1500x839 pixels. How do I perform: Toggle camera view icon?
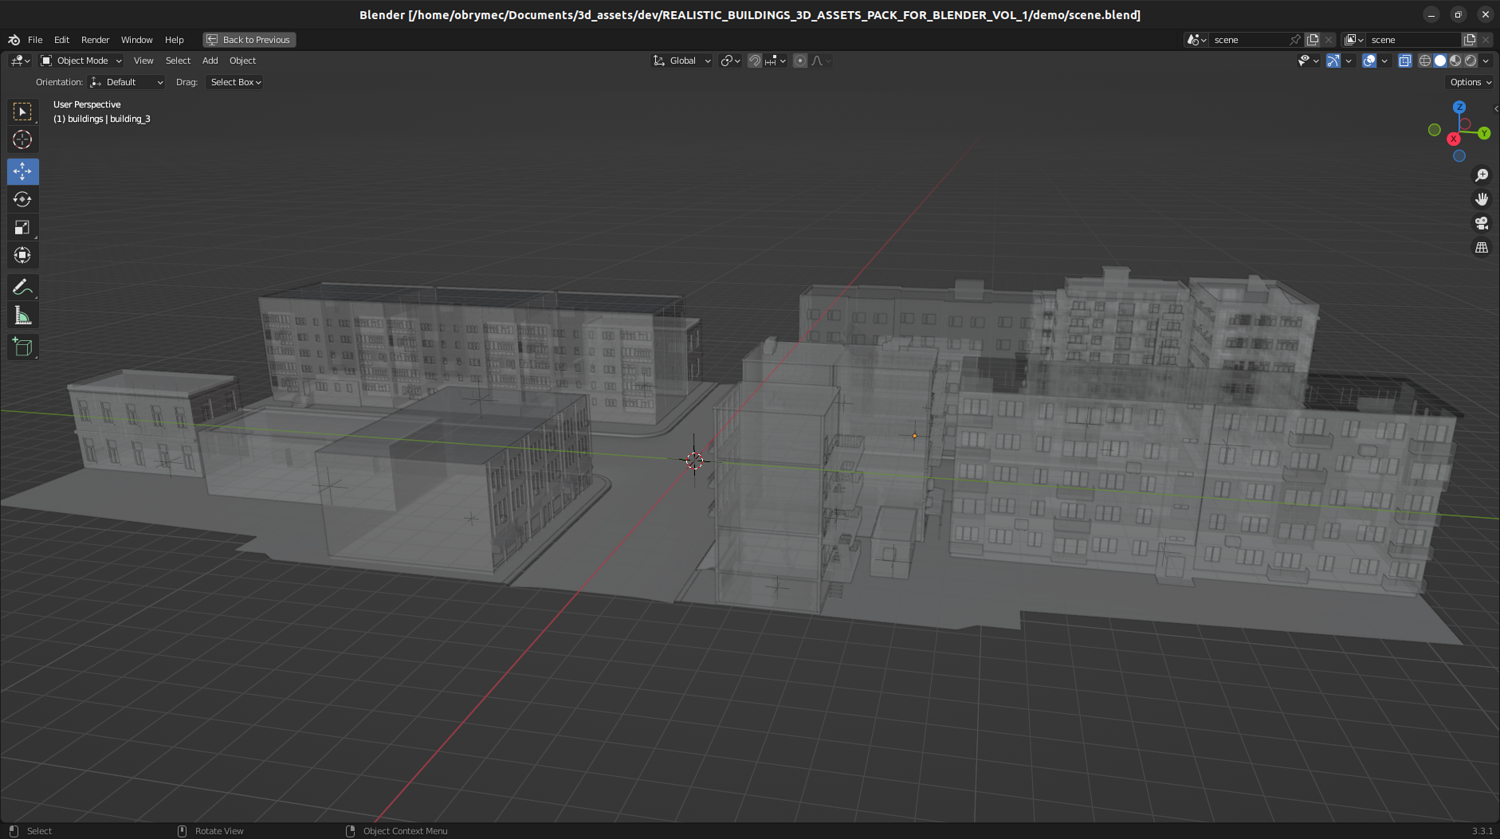click(1482, 223)
